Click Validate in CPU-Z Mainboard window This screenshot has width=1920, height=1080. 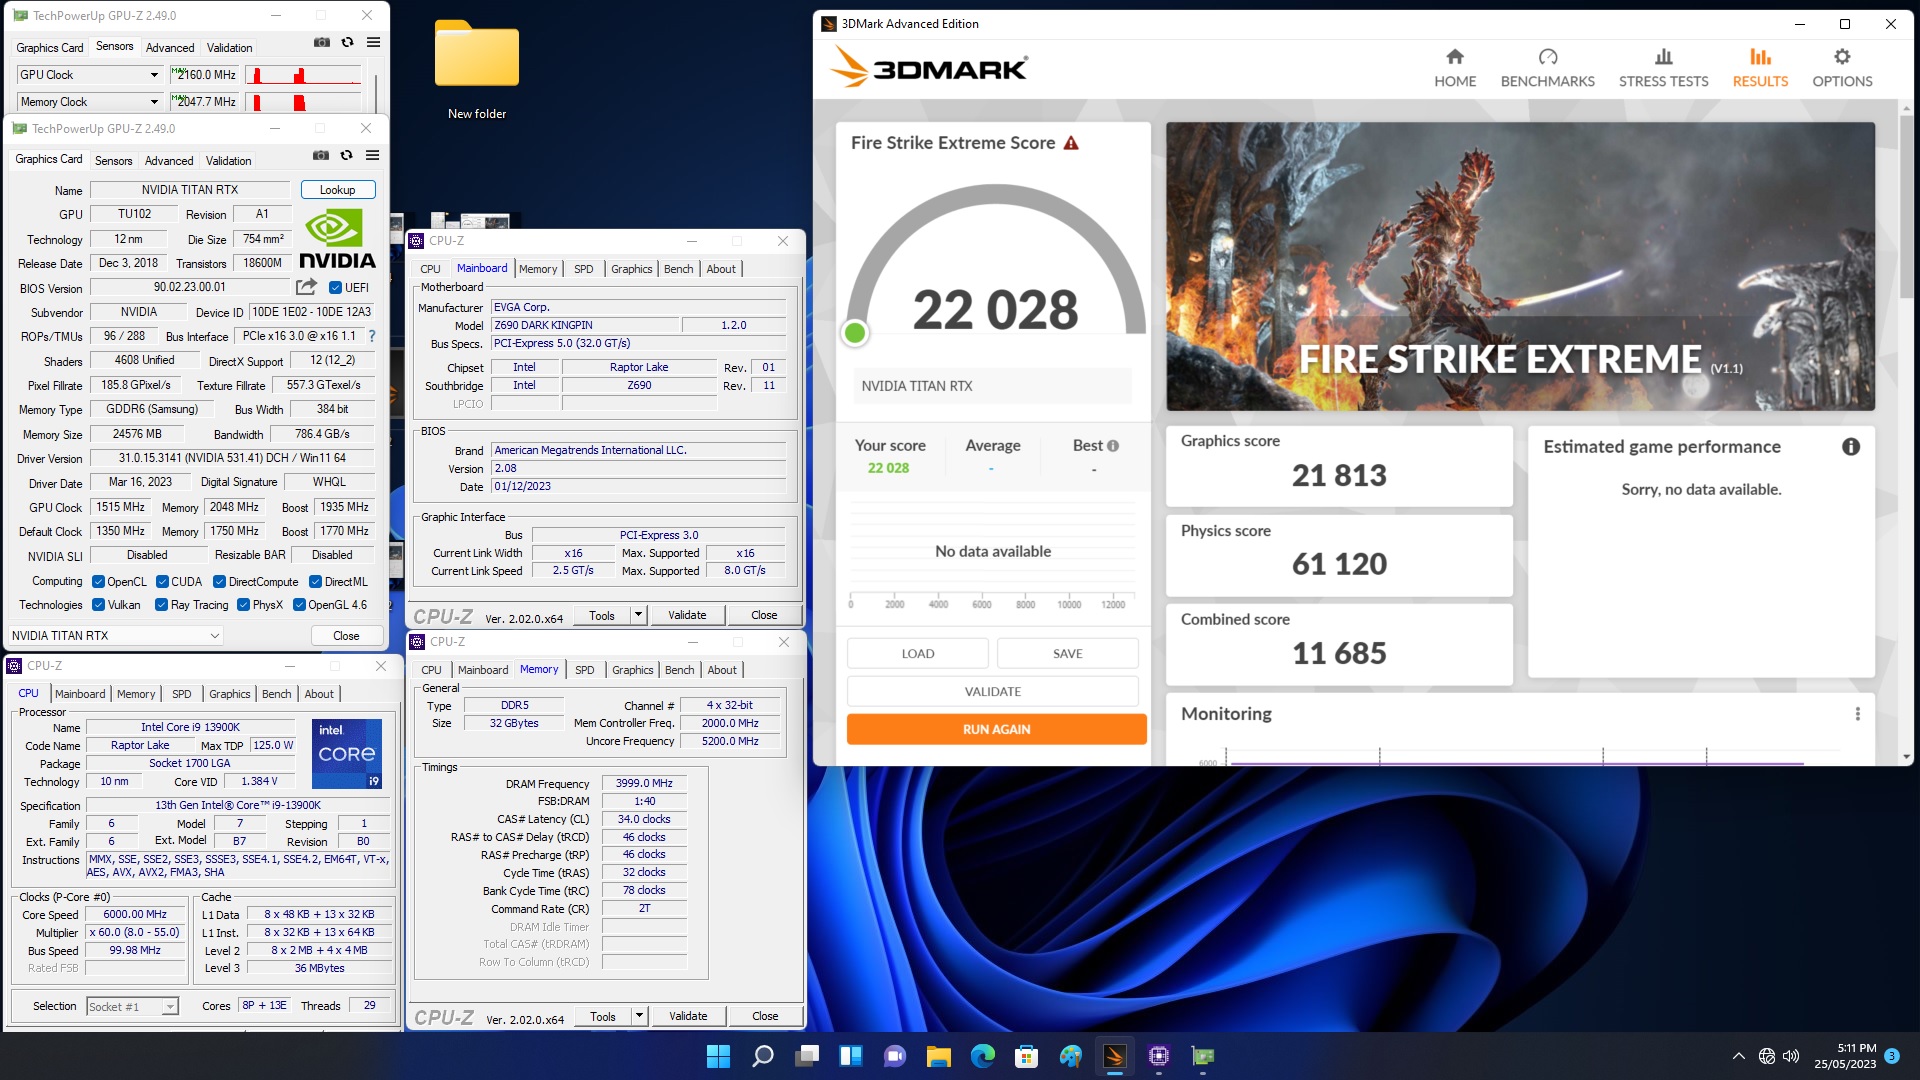(687, 615)
